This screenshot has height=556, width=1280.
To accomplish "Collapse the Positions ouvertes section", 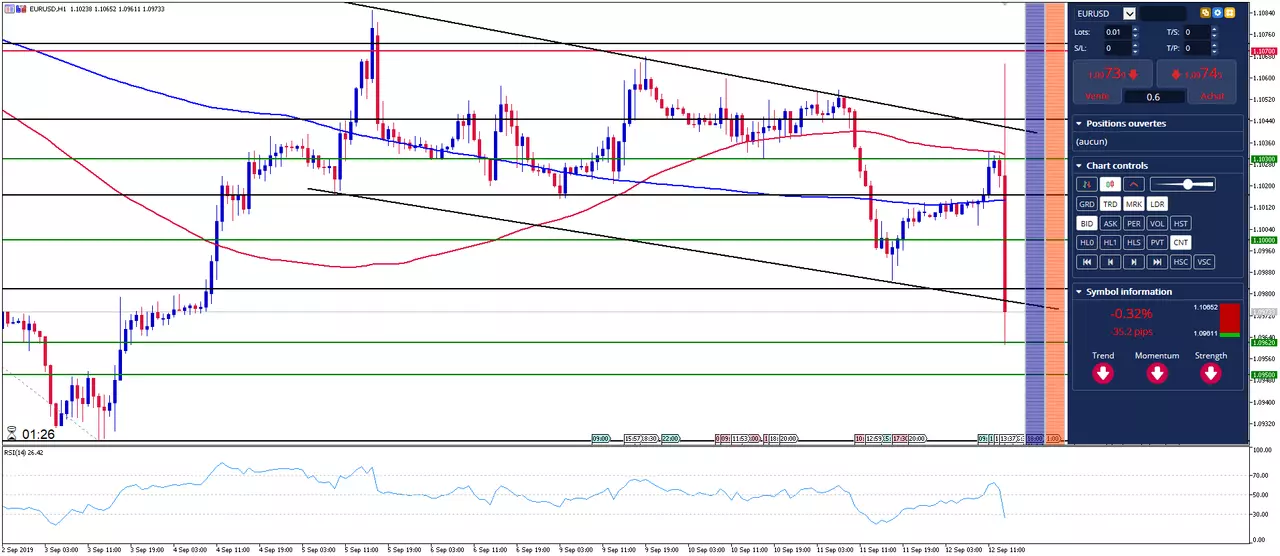I will [x=1079, y=124].
